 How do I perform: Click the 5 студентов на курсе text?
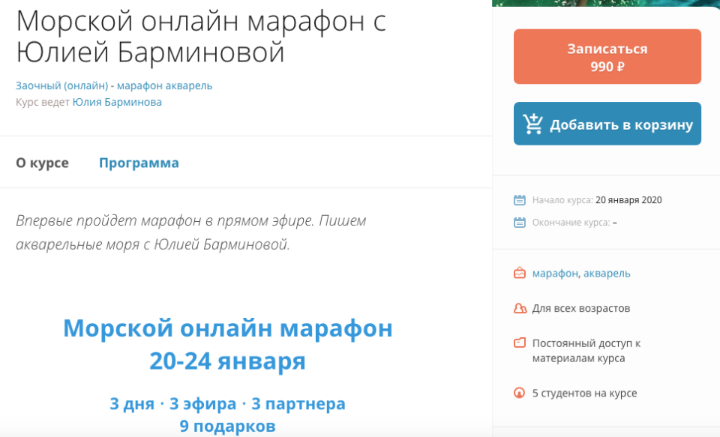click(x=584, y=393)
